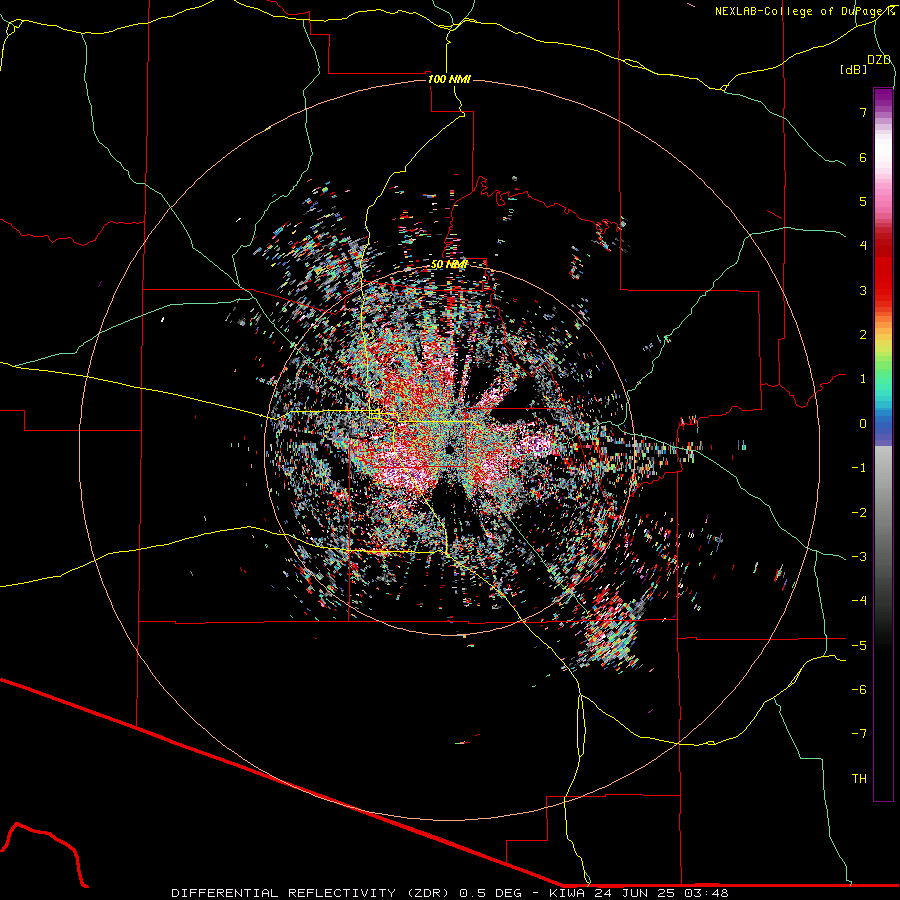The height and width of the screenshot is (900, 900).
Task: Click the 4 value on the color scale
Action: coord(863,246)
